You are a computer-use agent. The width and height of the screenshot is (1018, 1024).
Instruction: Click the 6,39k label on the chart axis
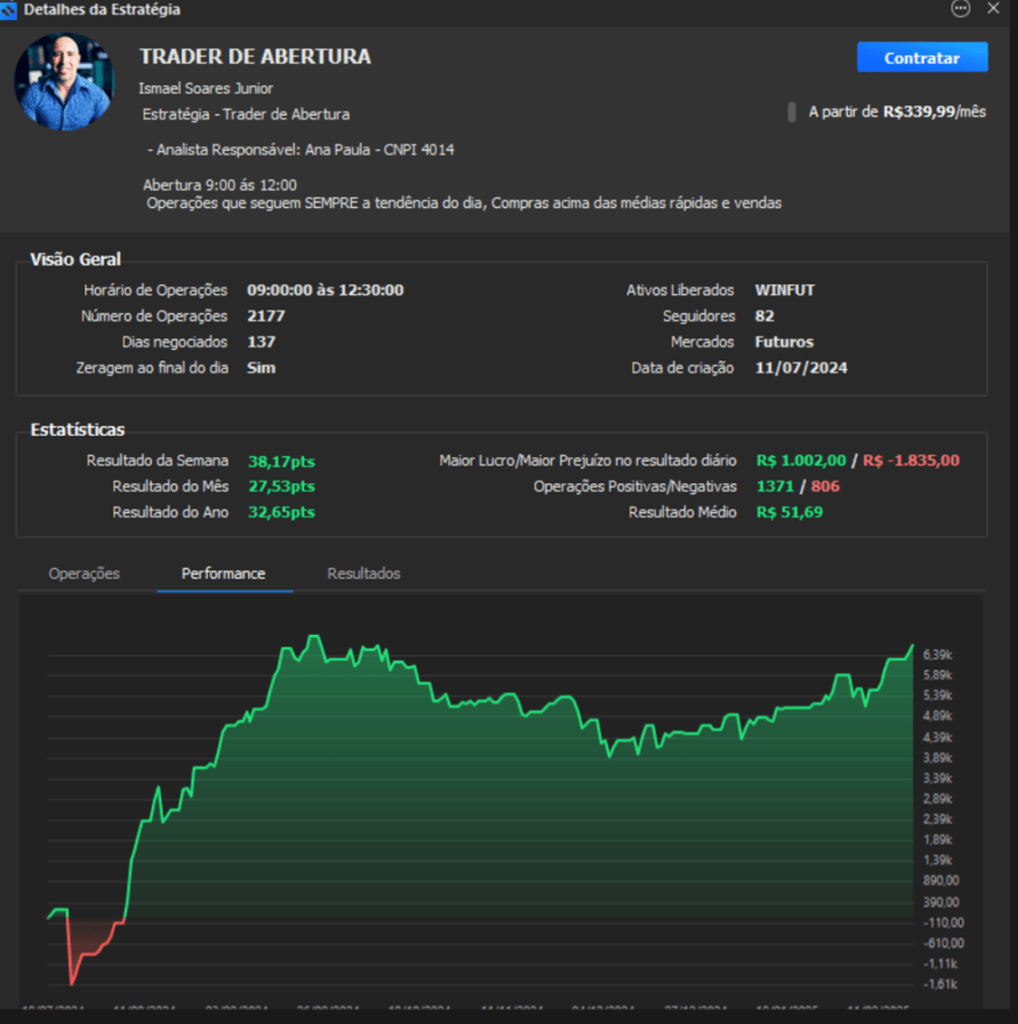coord(938,655)
